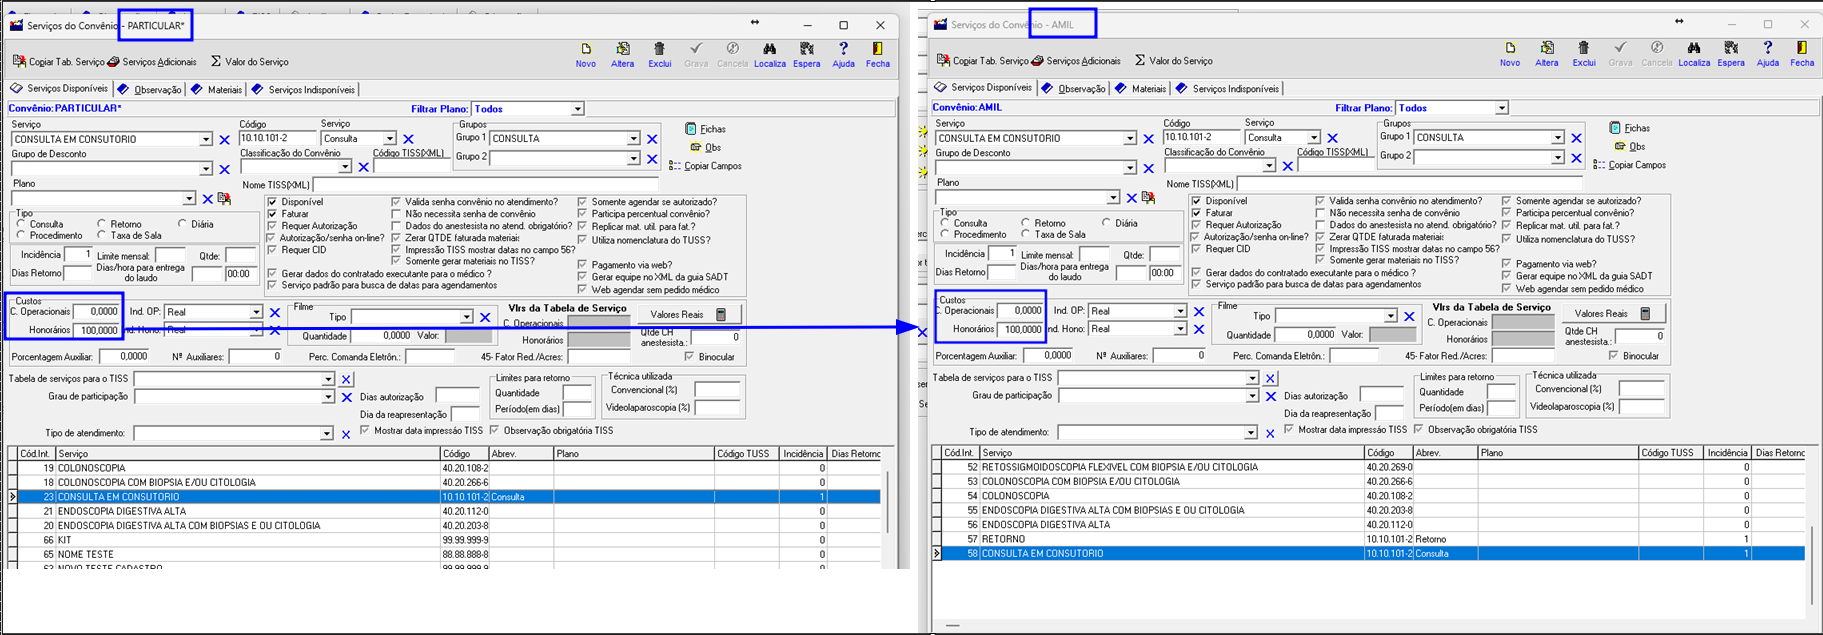
Task: Open Ajuda help in AMIL window
Action: point(1768,54)
